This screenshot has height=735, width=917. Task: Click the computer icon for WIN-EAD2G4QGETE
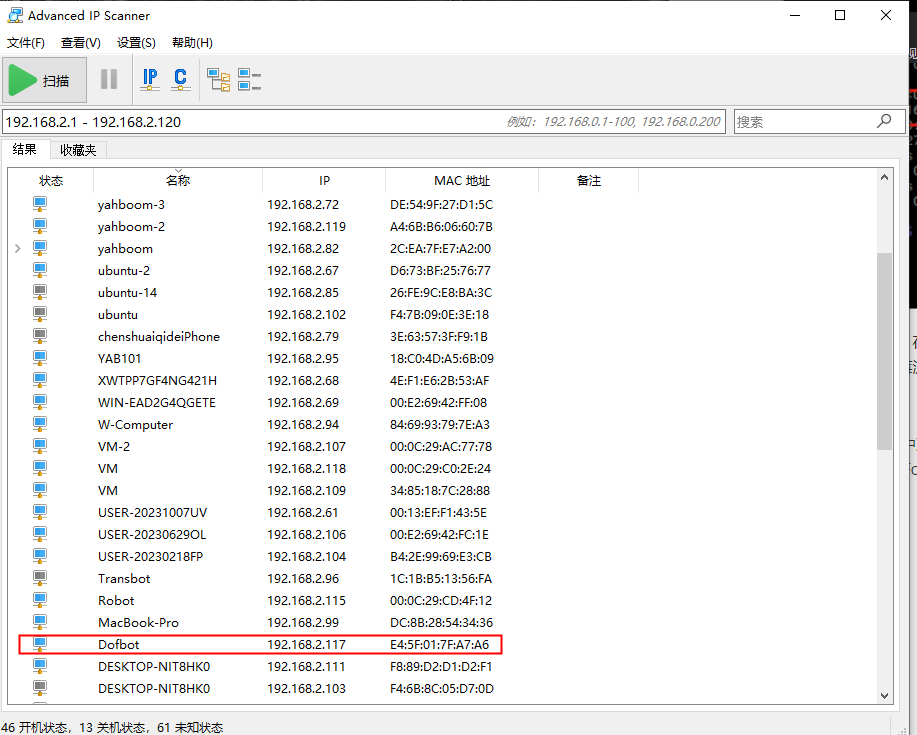coord(40,402)
